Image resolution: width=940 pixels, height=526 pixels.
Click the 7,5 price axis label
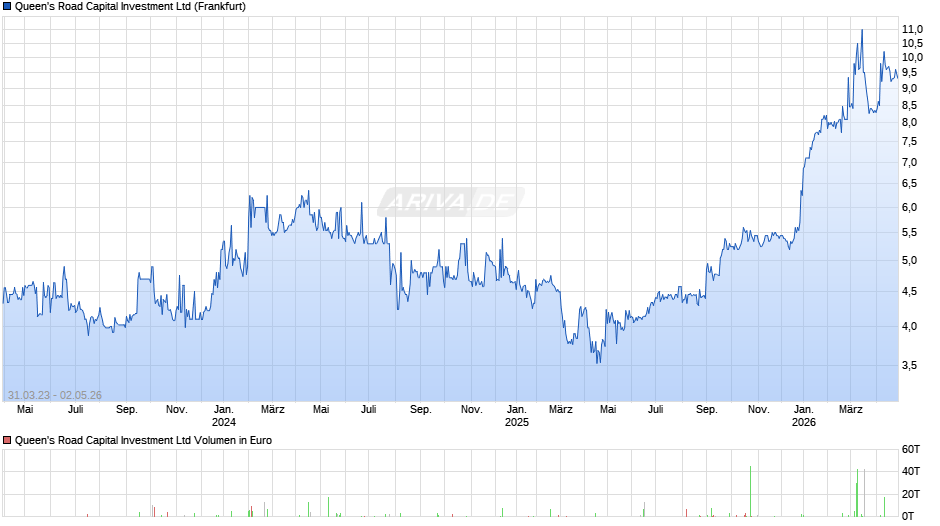[x=909, y=142]
